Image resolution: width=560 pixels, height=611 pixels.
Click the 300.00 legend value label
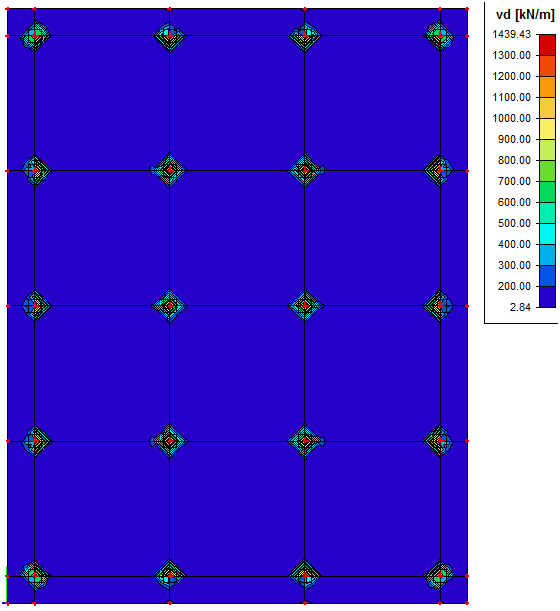(514, 265)
